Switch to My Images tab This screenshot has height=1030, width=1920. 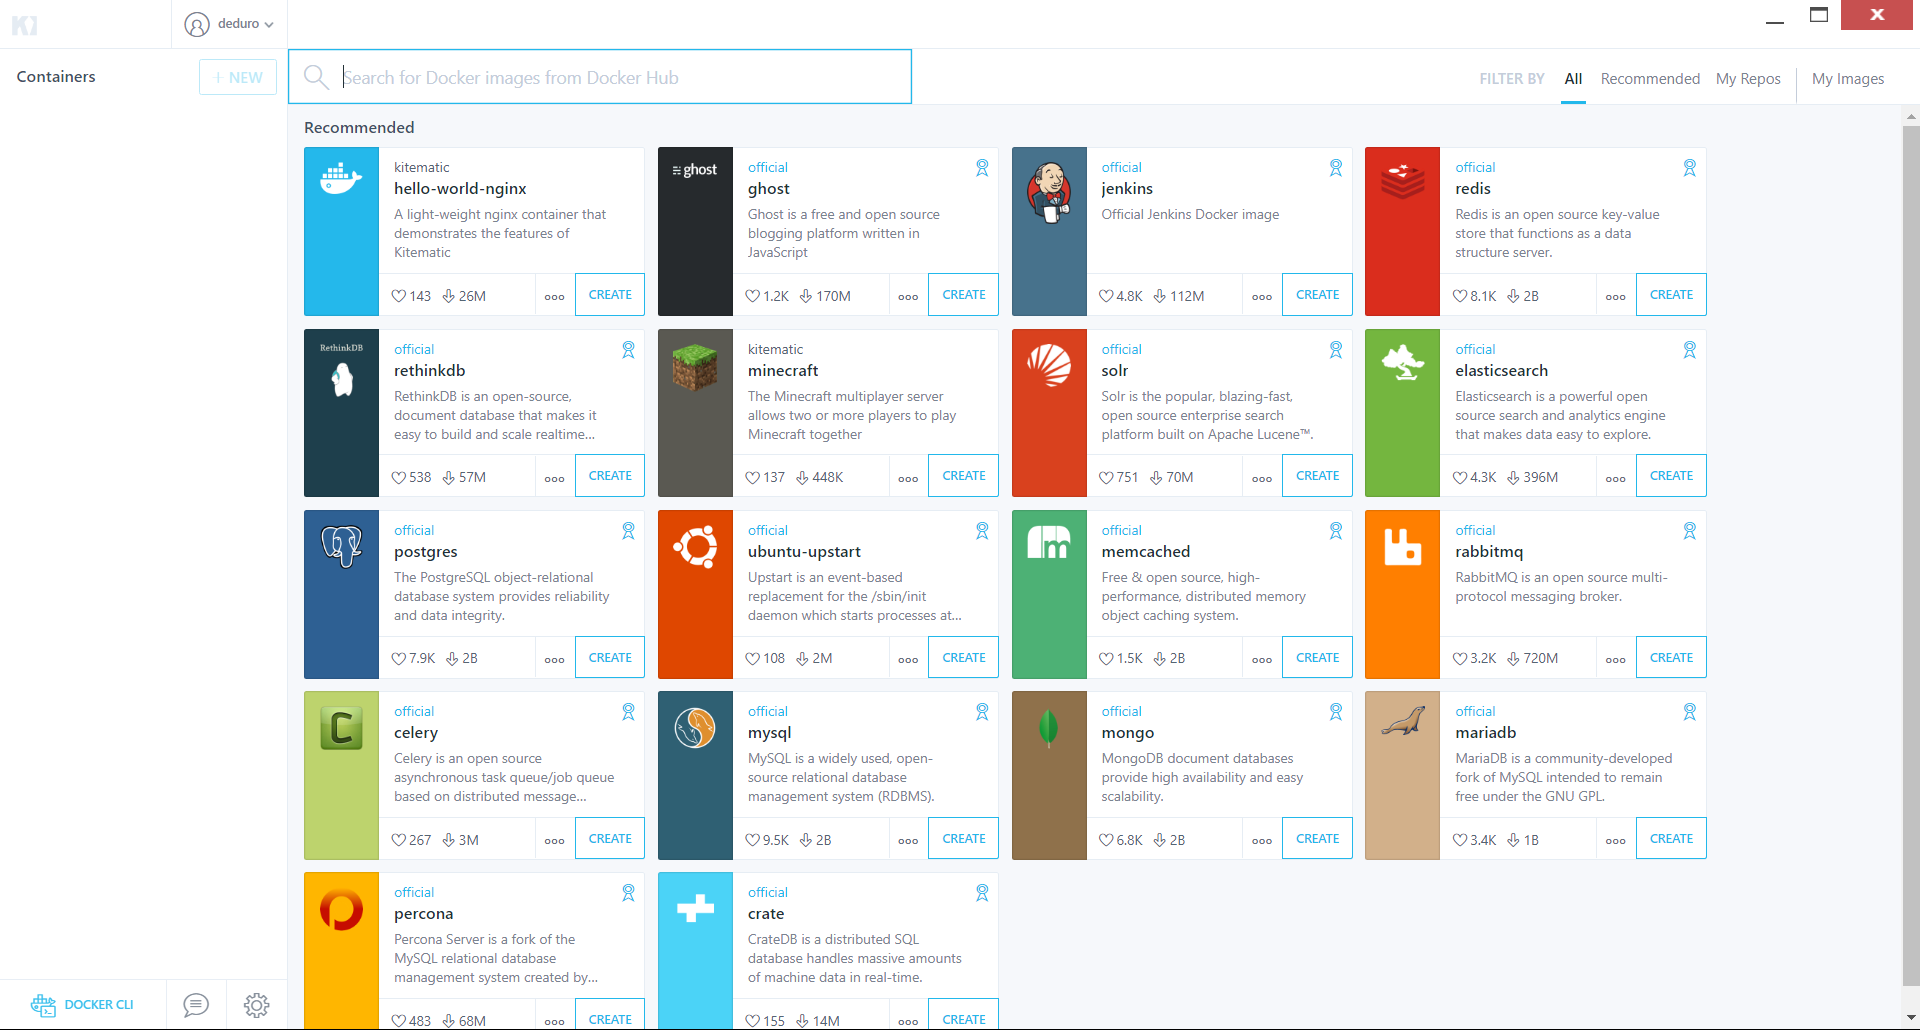coord(1848,79)
